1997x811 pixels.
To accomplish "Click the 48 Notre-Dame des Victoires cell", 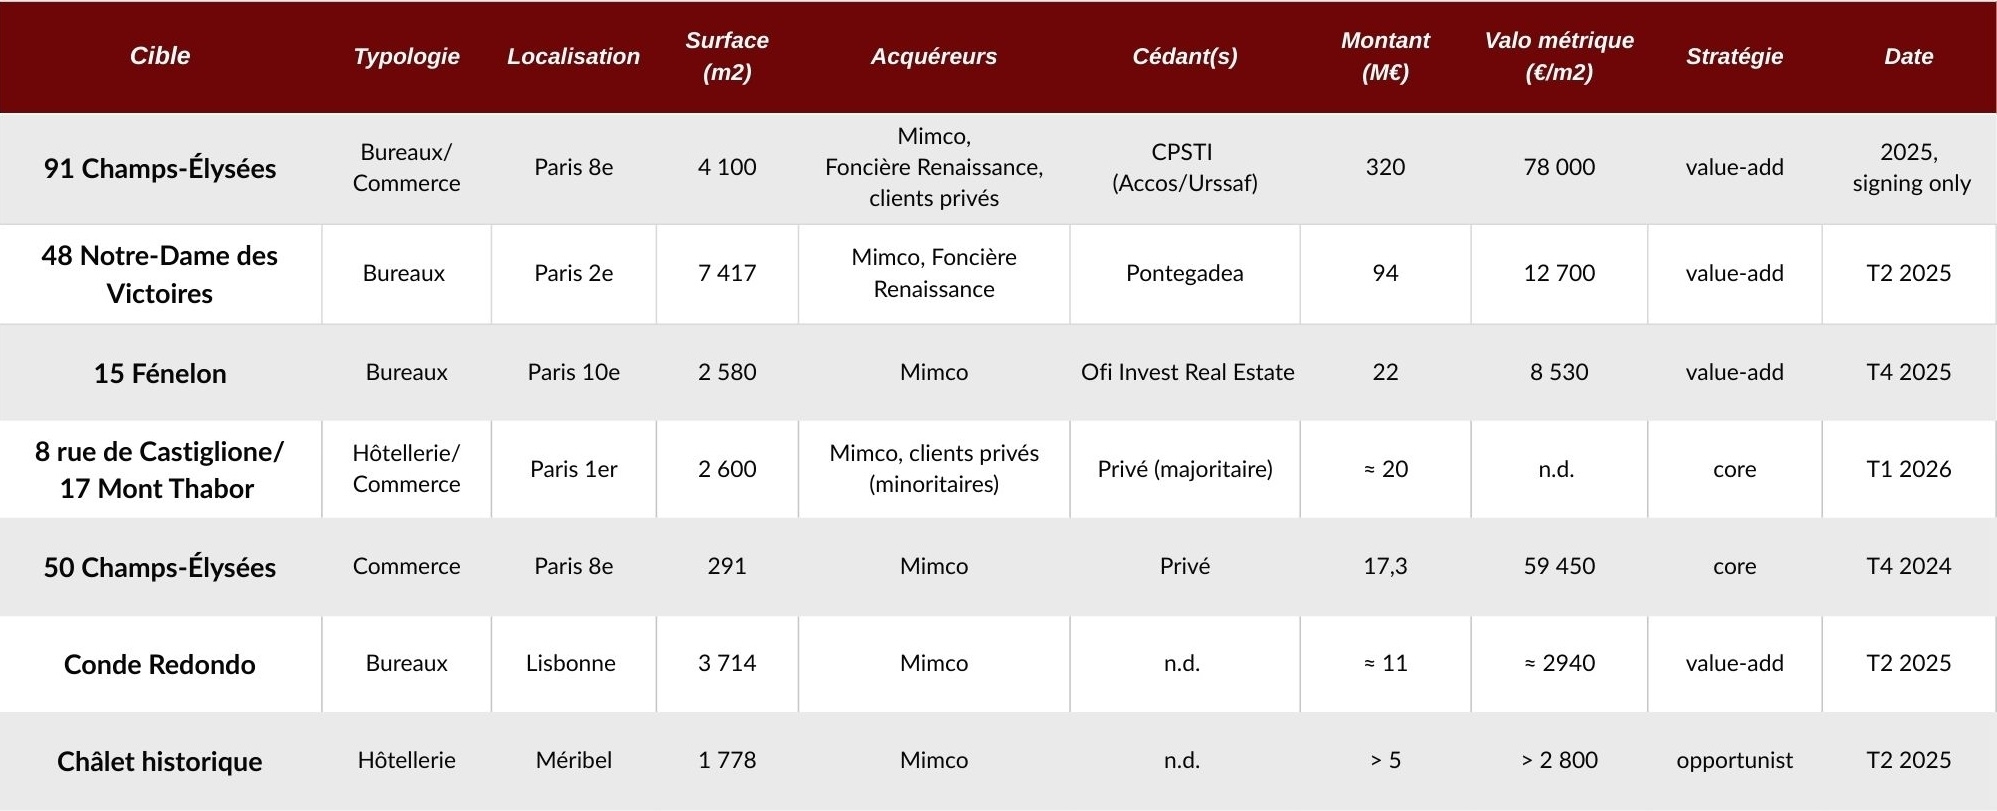I will [x=160, y=274].
